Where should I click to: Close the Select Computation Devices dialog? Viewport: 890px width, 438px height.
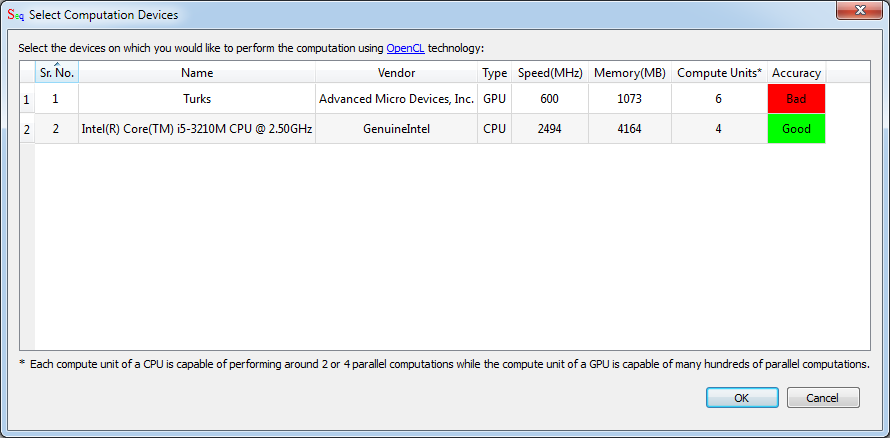point(859,10)
